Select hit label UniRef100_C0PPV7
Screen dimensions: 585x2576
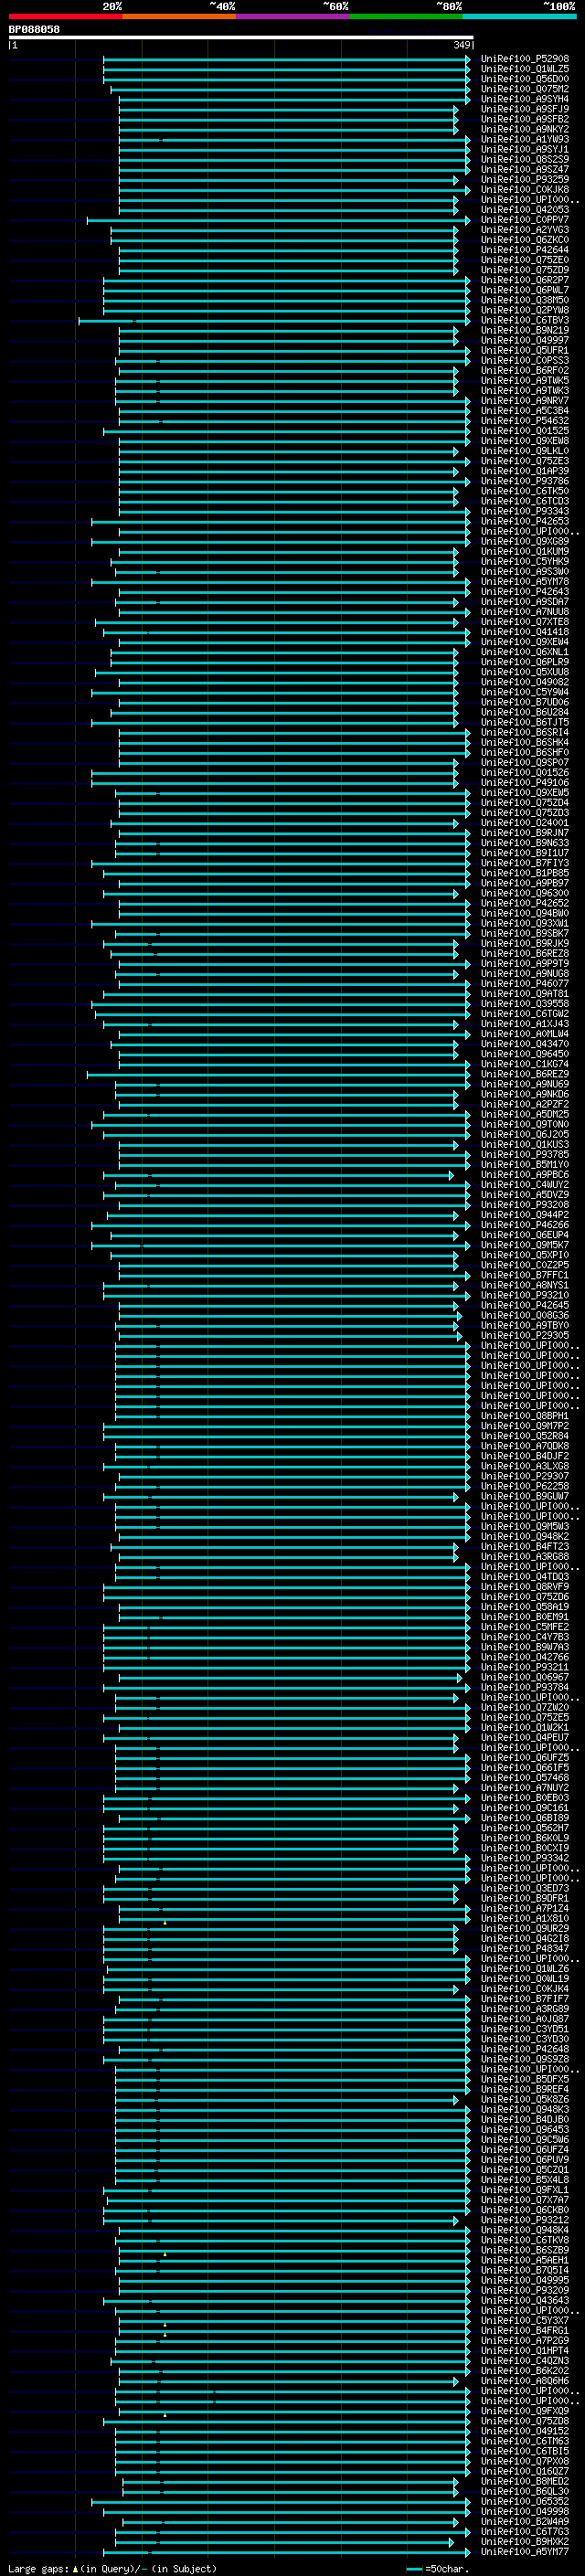coord(525,220)
